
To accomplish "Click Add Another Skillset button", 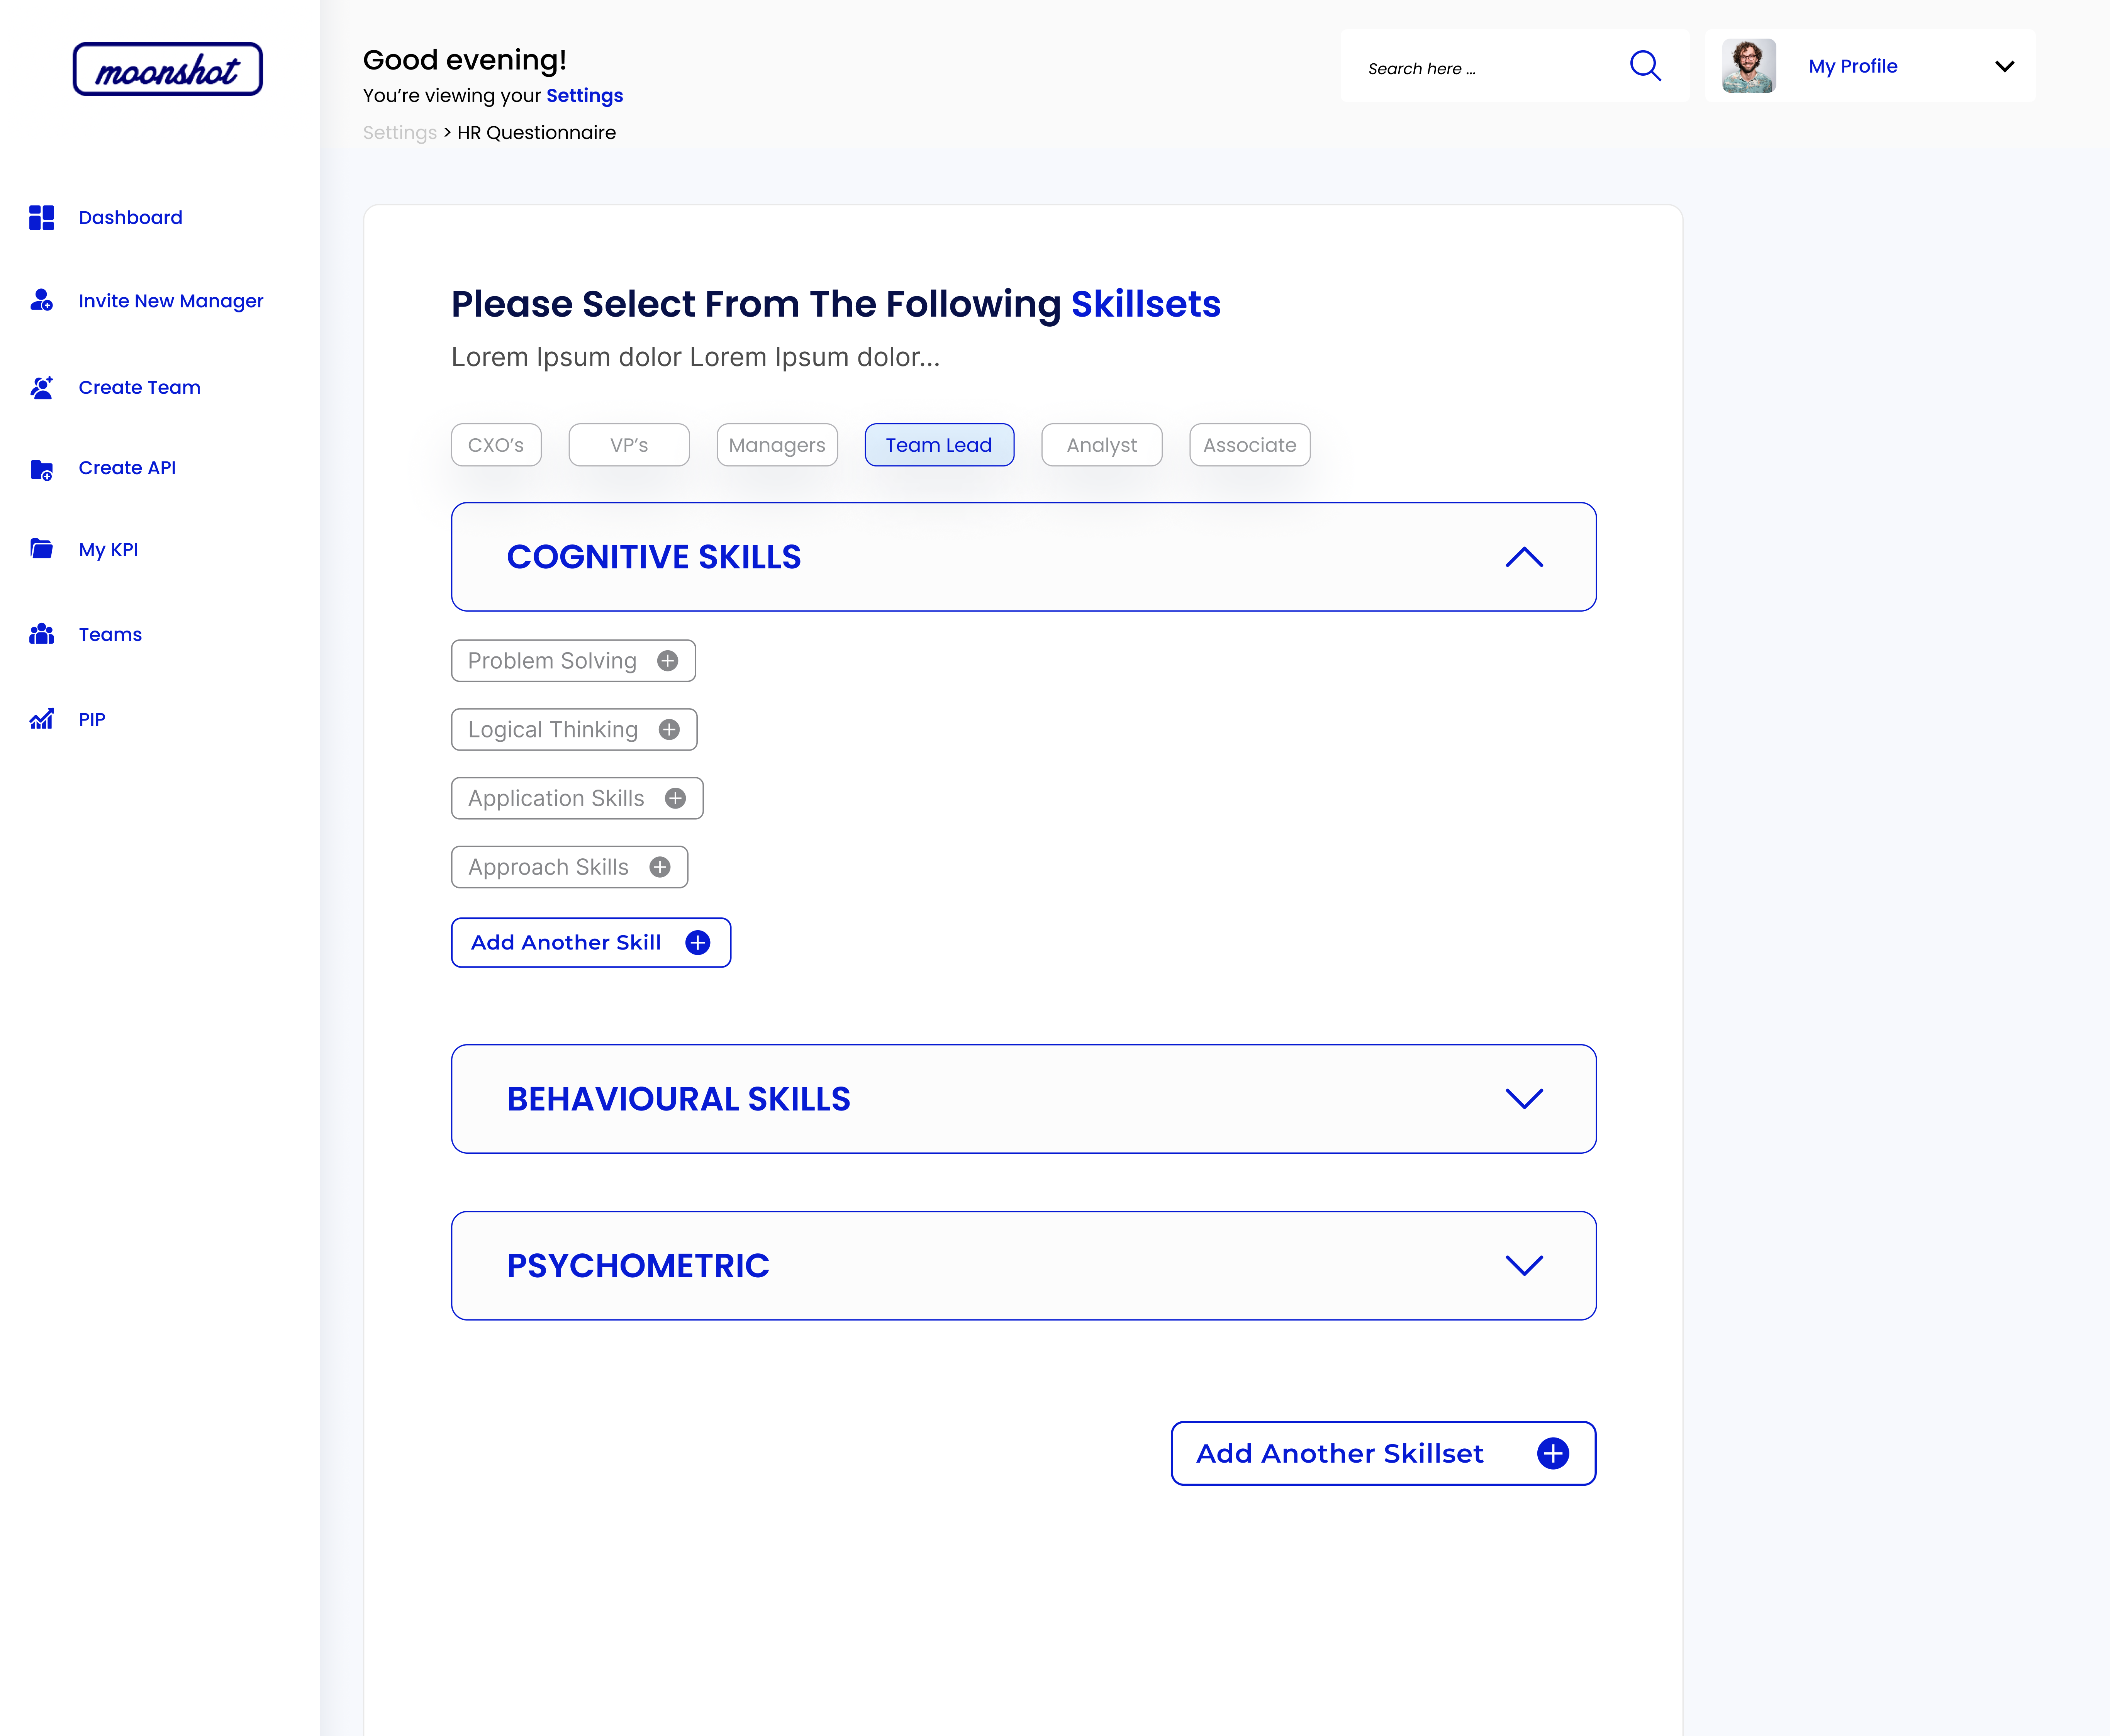I will (x=1382, y=1453).
